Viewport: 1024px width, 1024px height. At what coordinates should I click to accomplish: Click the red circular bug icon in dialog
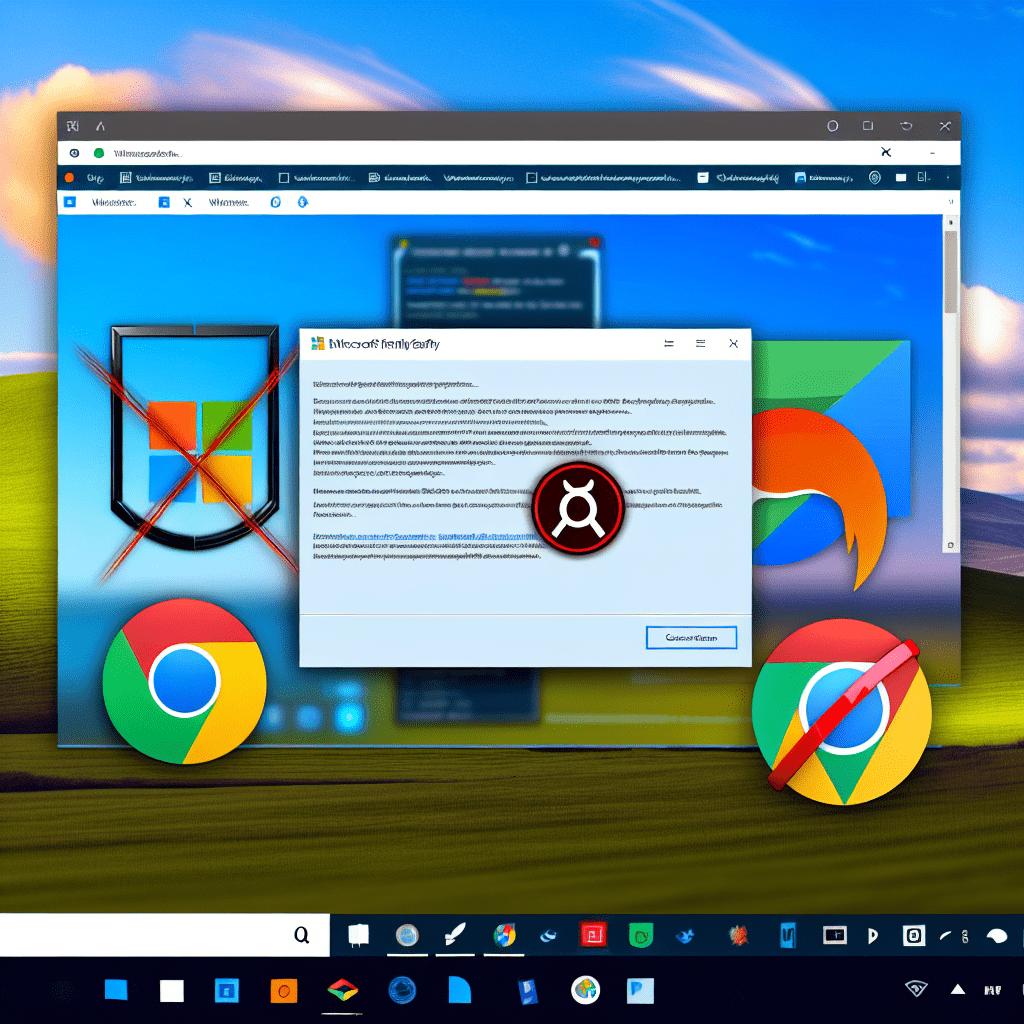point(577,507)
